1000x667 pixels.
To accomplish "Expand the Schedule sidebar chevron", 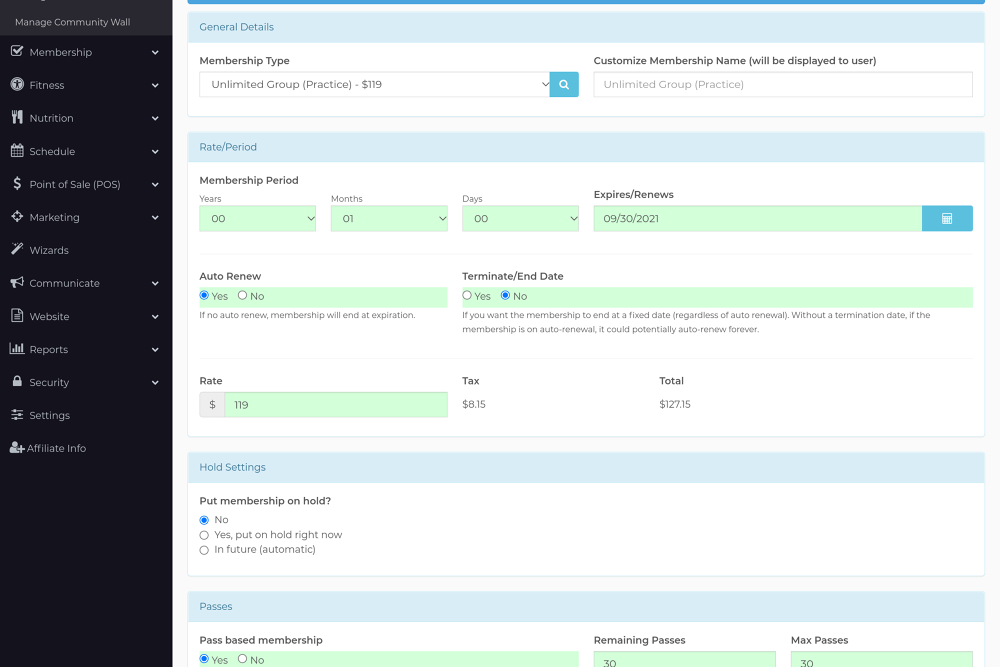I will (x=155, y=152).
